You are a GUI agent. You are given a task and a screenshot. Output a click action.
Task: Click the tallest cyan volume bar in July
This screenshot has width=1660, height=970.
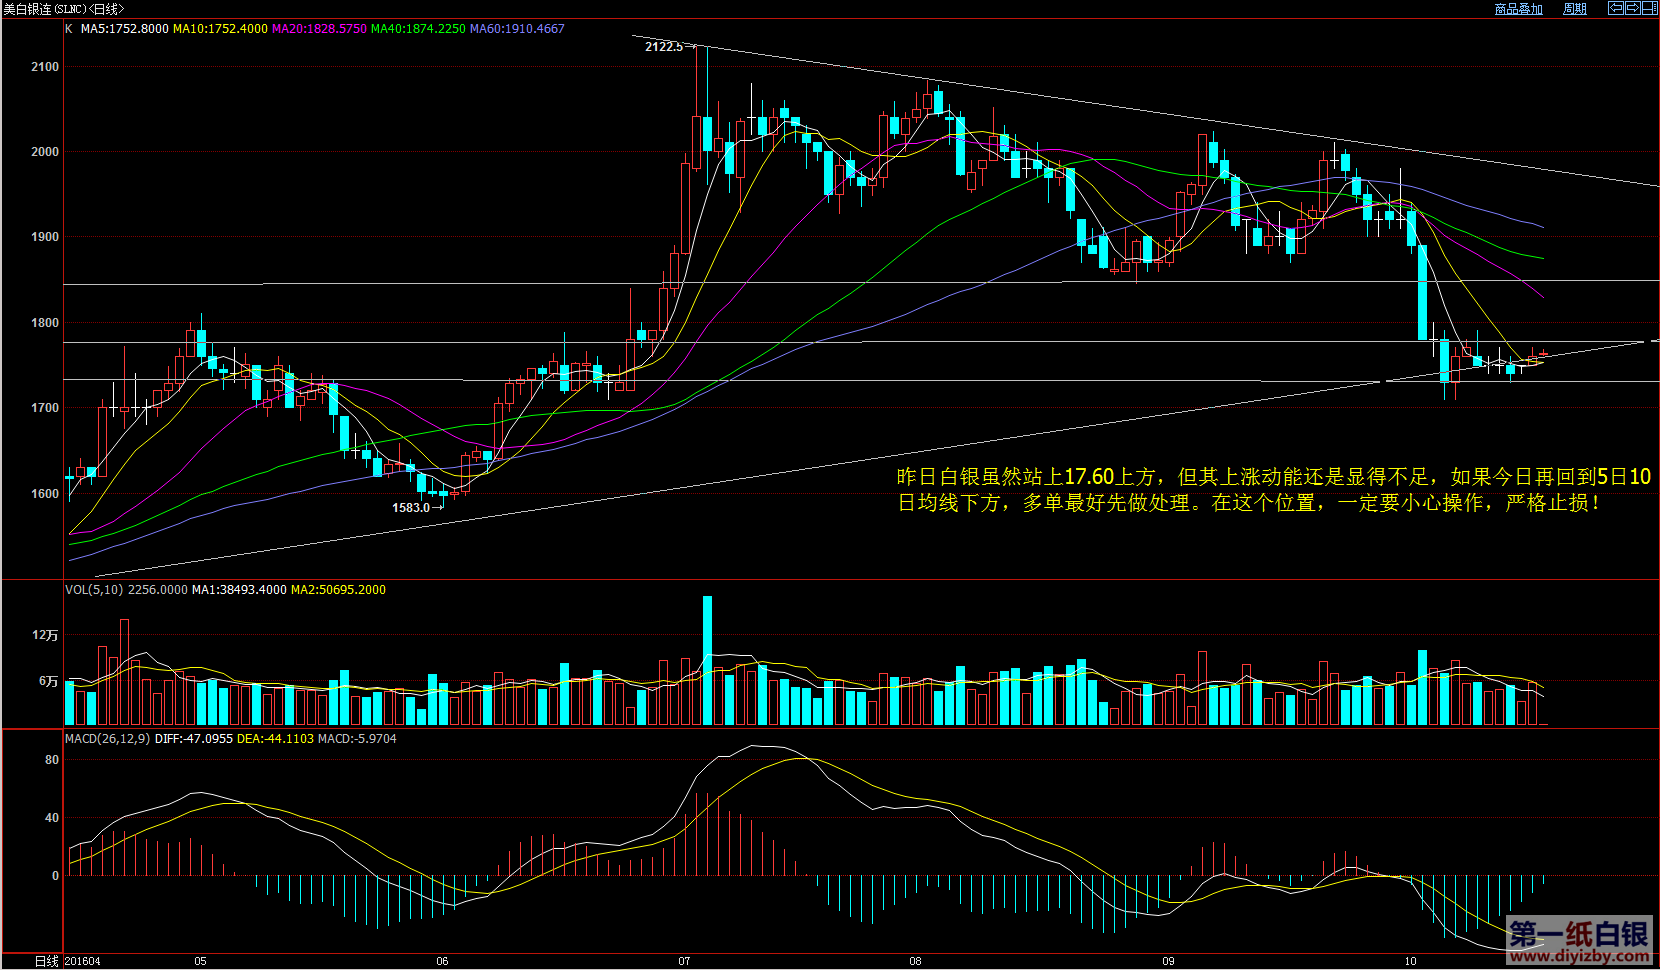[x=707, y=660]
